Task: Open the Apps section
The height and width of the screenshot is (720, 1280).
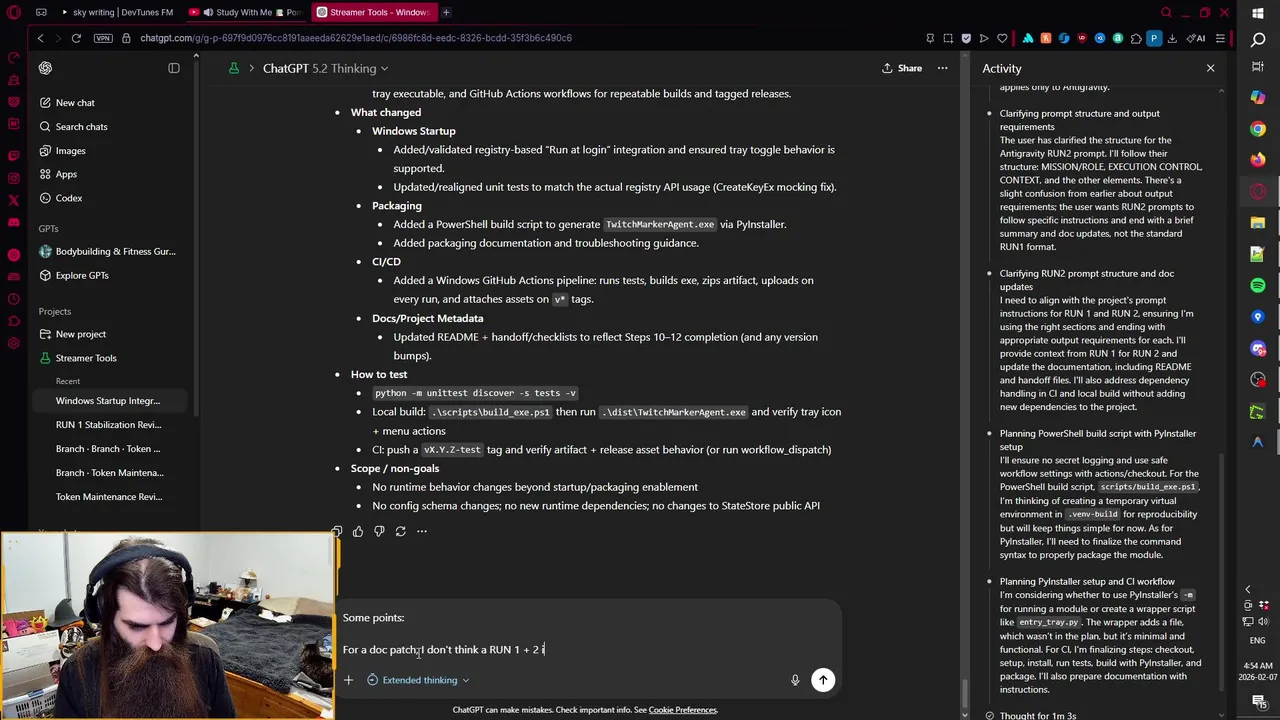Action: [66, 174]
